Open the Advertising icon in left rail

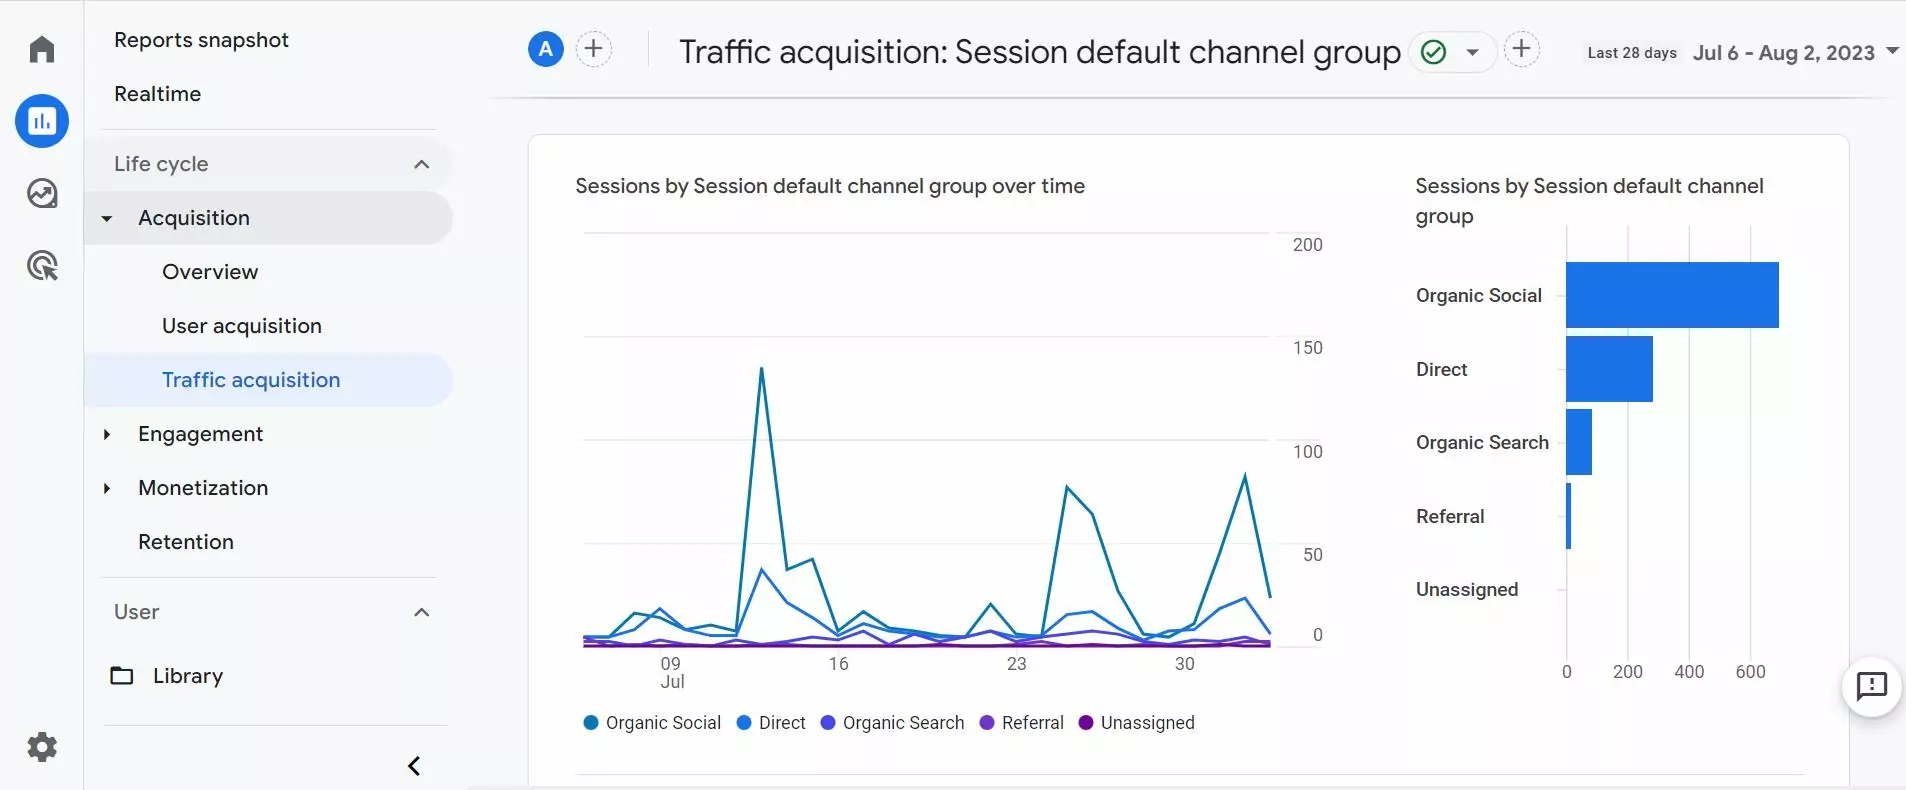42,266
